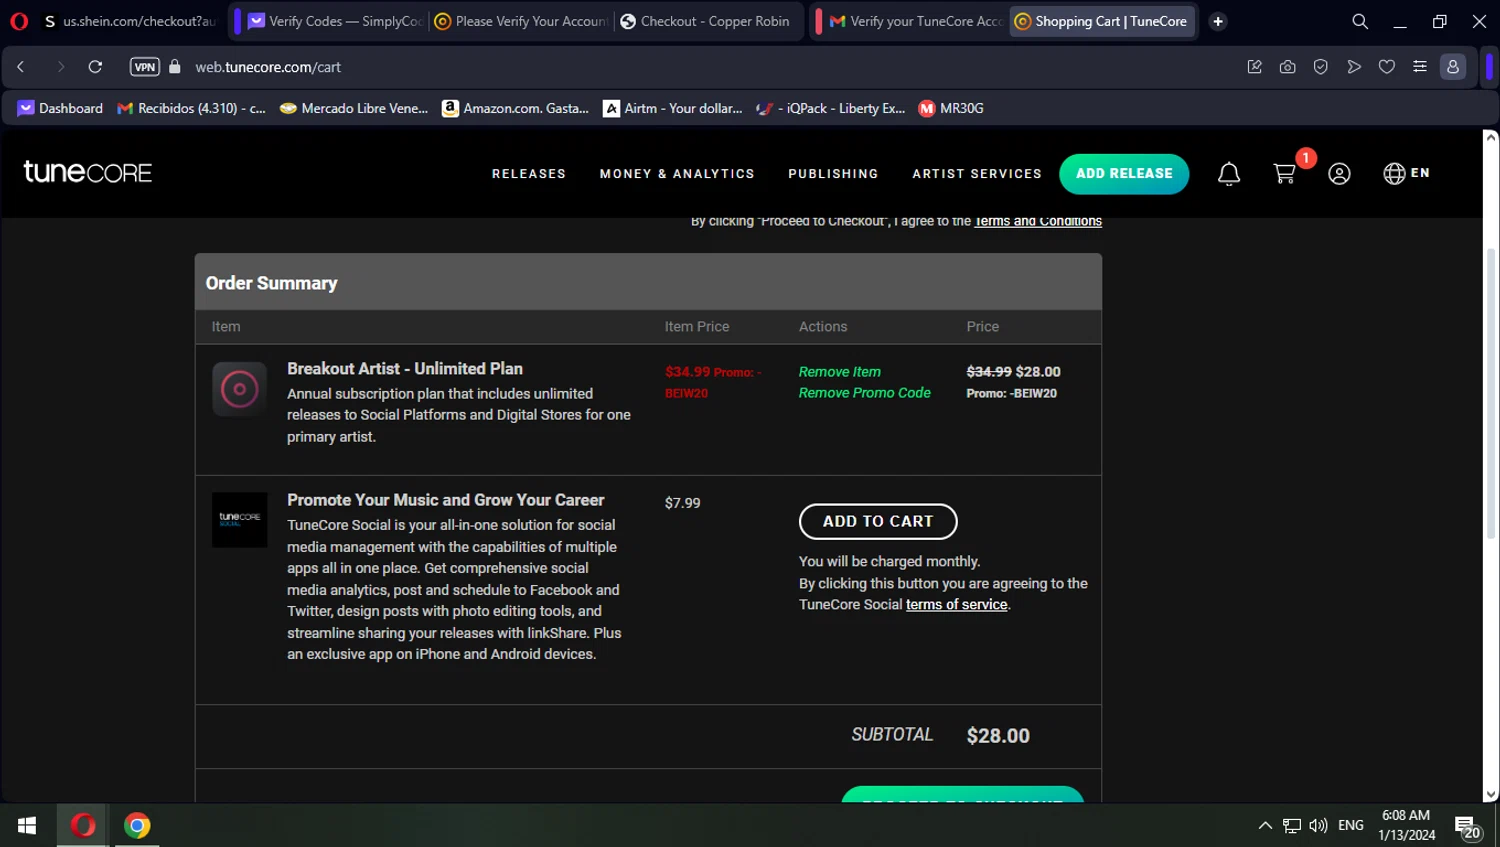Viewport: 1500px width, 847px height.
Task: Click the site security padlock icon
Action: (x=175, y=67)
